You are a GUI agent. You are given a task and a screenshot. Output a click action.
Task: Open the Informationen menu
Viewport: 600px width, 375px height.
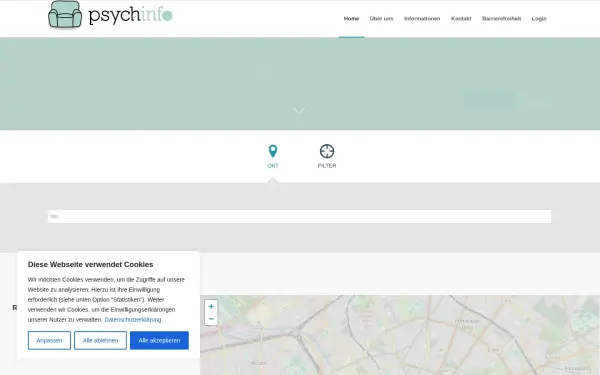tap(422, 18)
